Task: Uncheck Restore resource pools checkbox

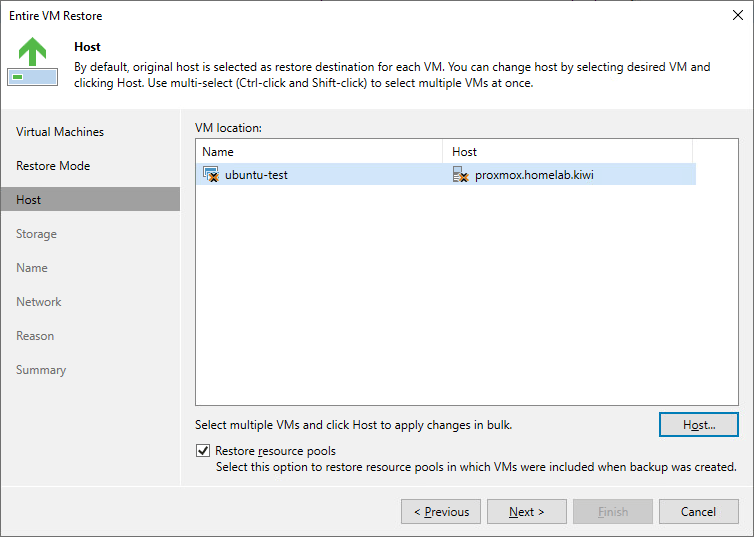Action: point(204,451)
